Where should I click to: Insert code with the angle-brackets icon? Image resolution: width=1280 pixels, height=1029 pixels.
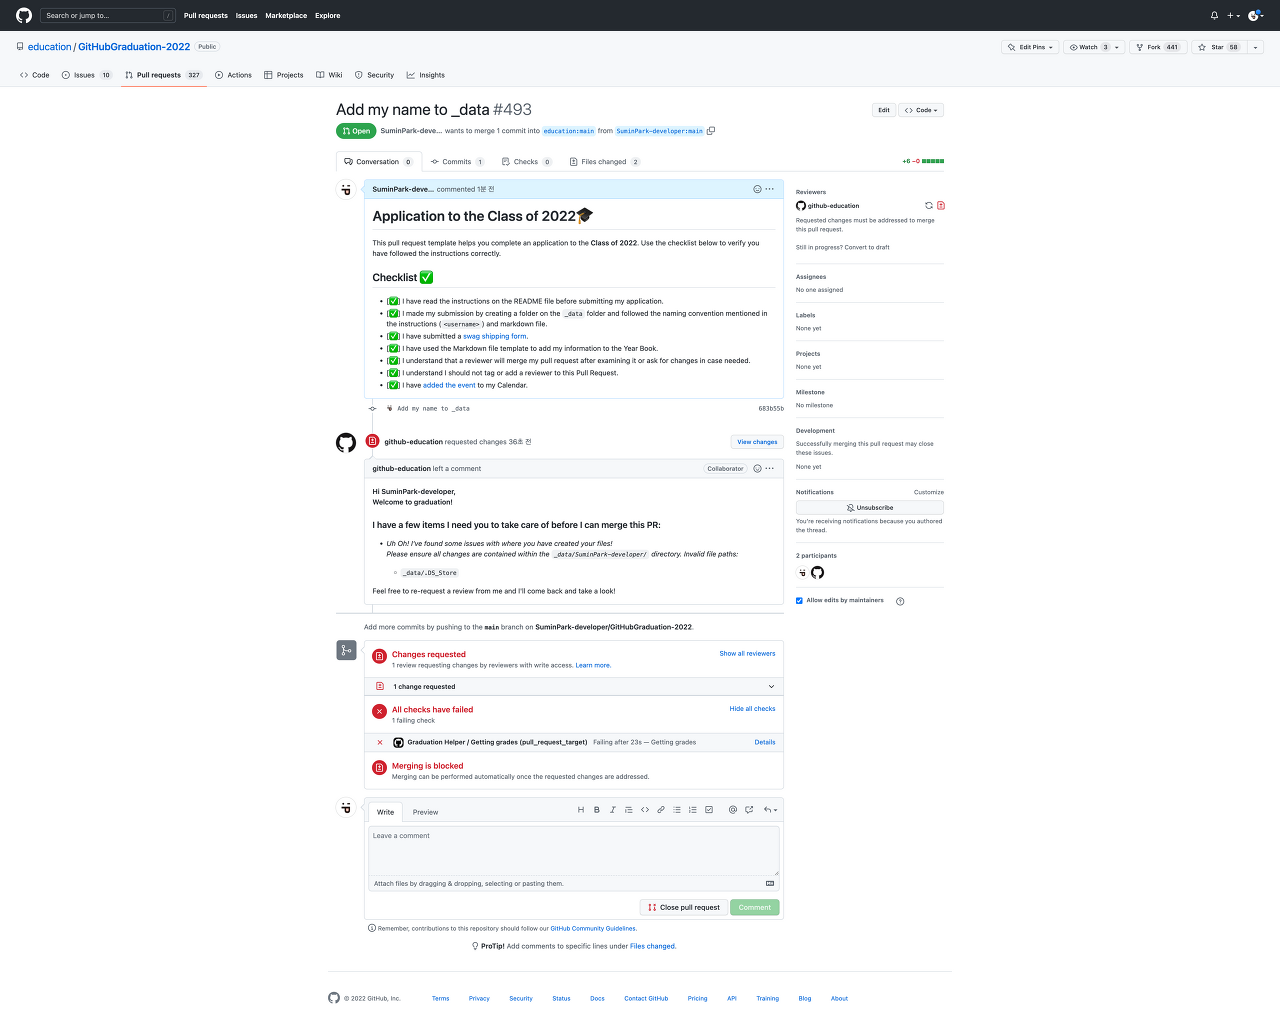pos(645,810)
